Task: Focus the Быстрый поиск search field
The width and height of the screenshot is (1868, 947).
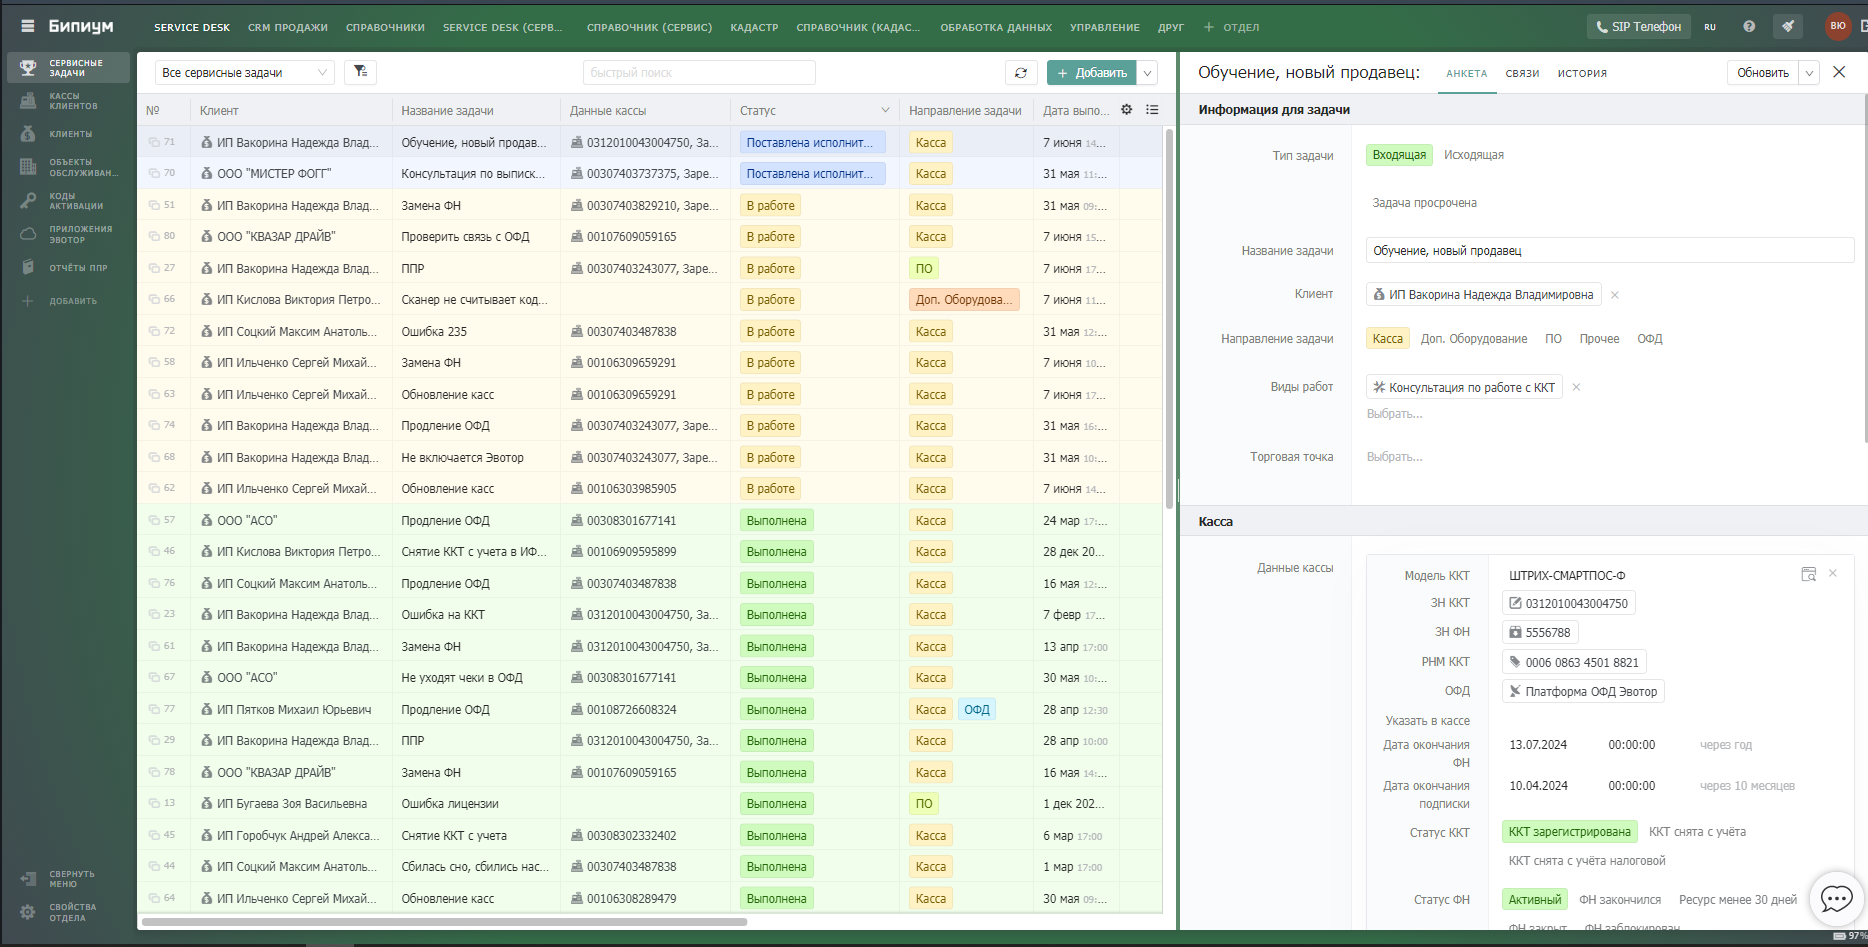Action: coord(699,73)
